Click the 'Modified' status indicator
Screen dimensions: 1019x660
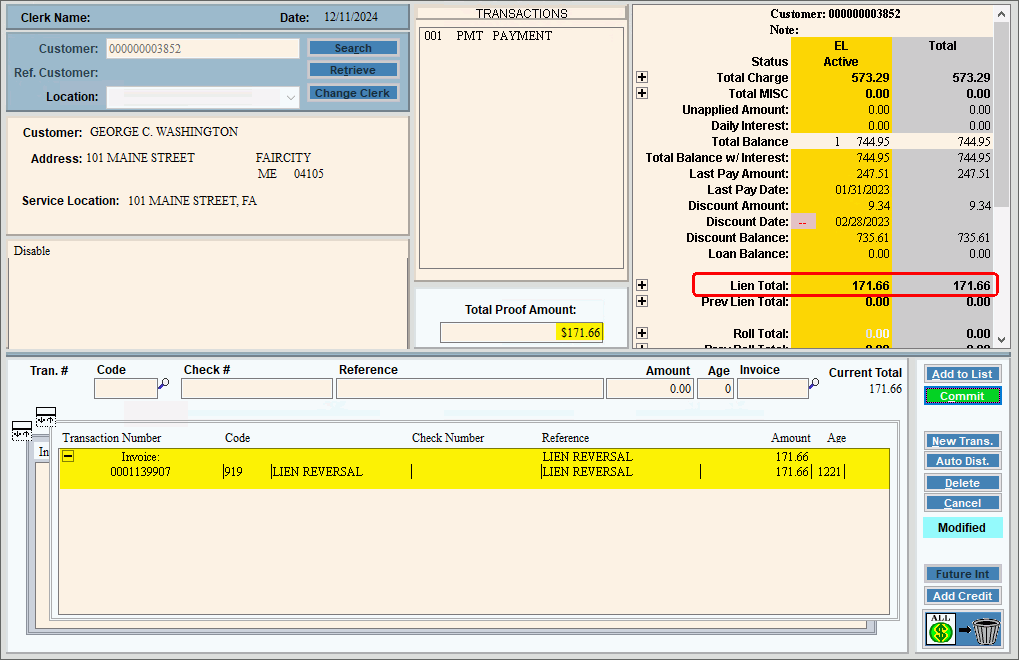(x=962, y=527)
